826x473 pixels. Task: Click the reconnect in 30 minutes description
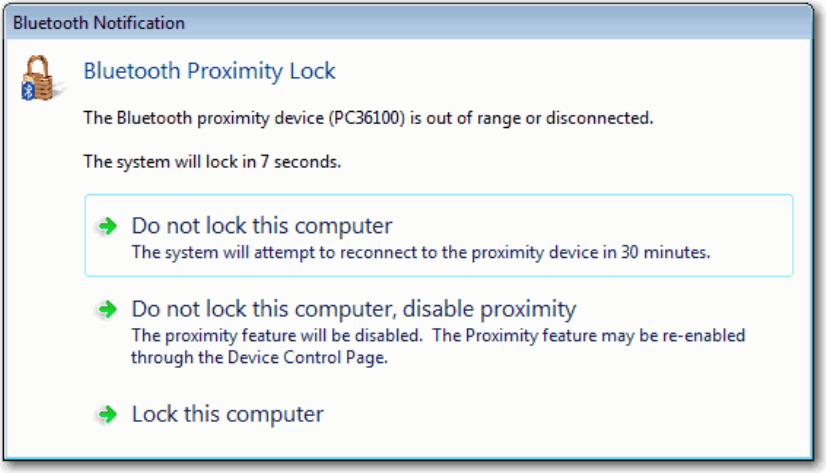point(420,252)
